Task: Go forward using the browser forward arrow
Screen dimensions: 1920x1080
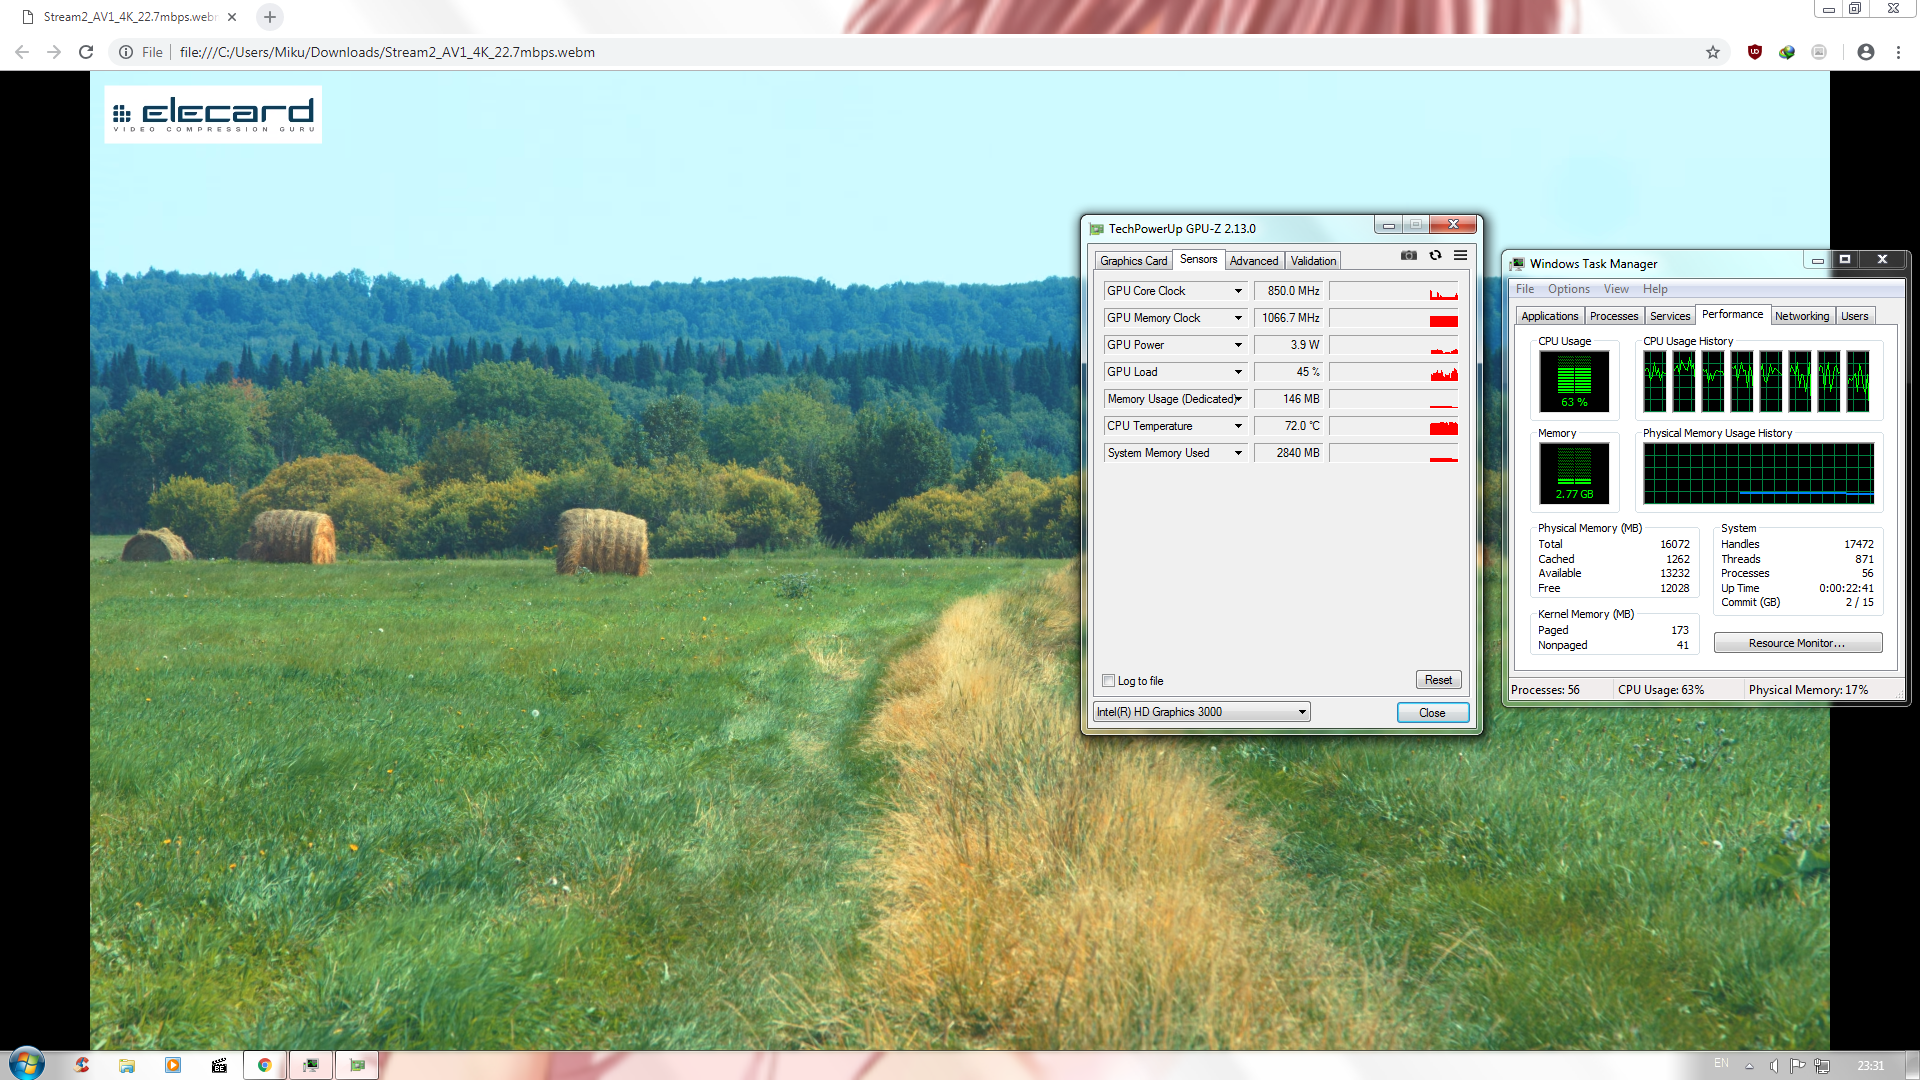Action: [54, 52]
